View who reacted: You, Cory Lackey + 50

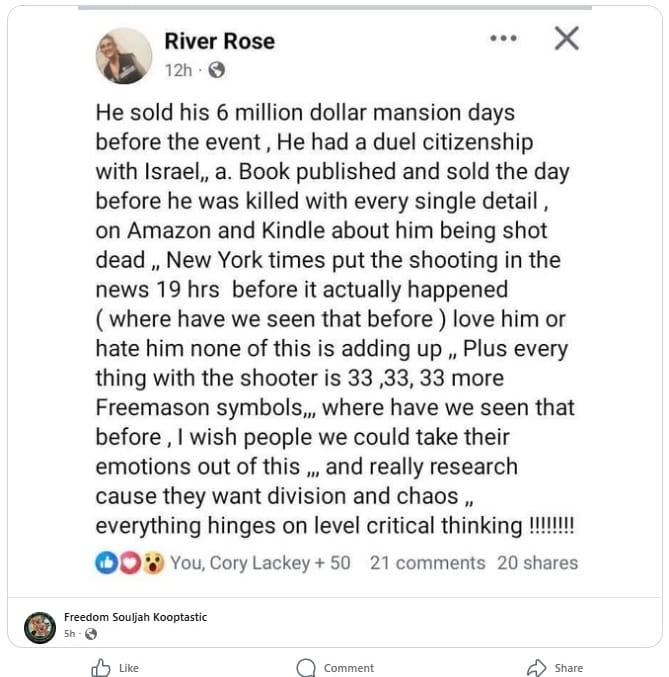260,563
